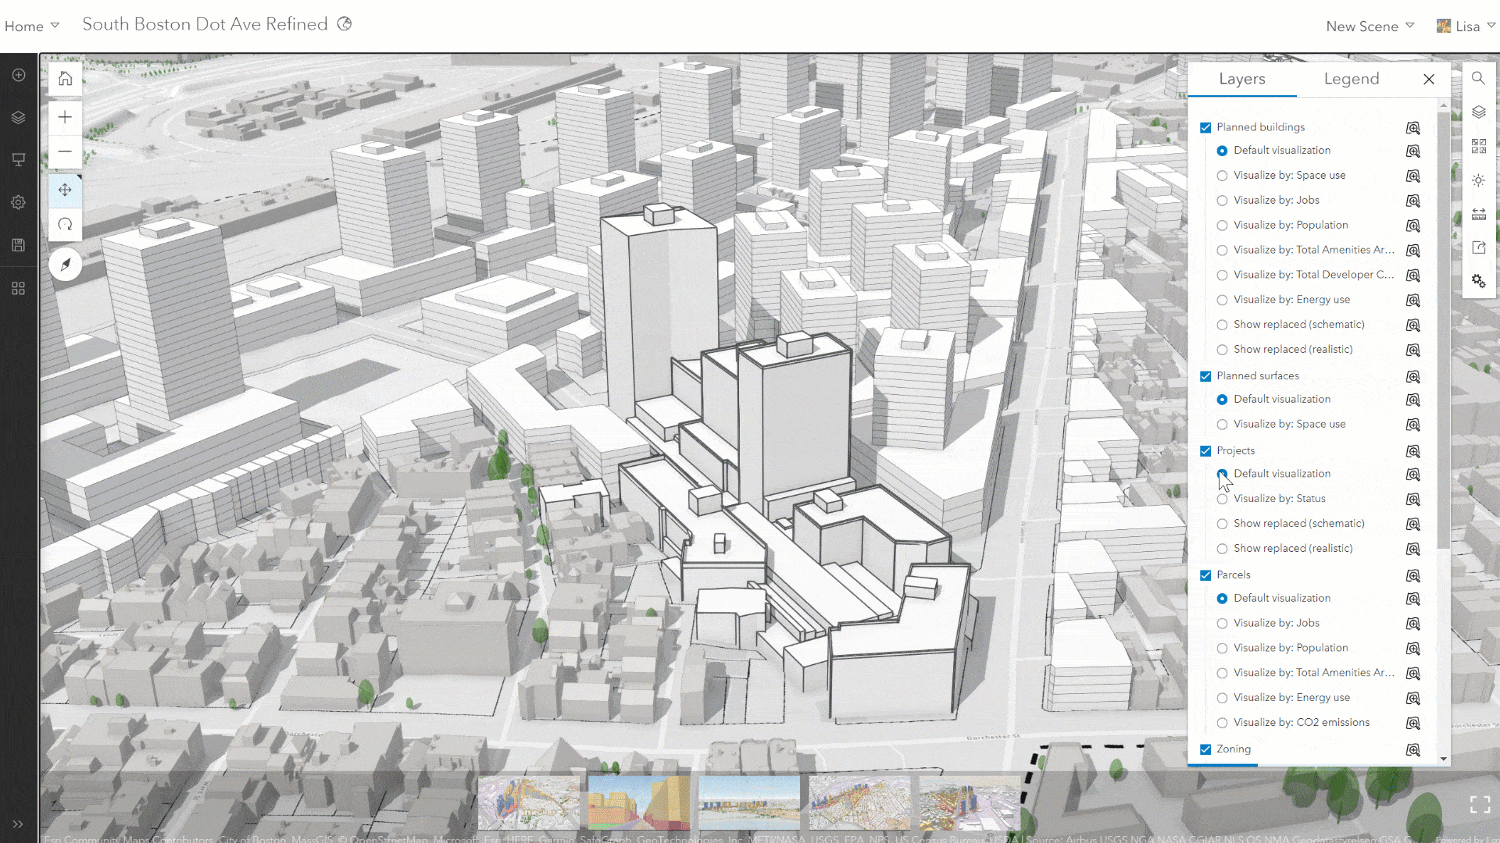Open the layers stack icon in left sidebar
The image size is (1500, 843).
(x=18, y=117)
